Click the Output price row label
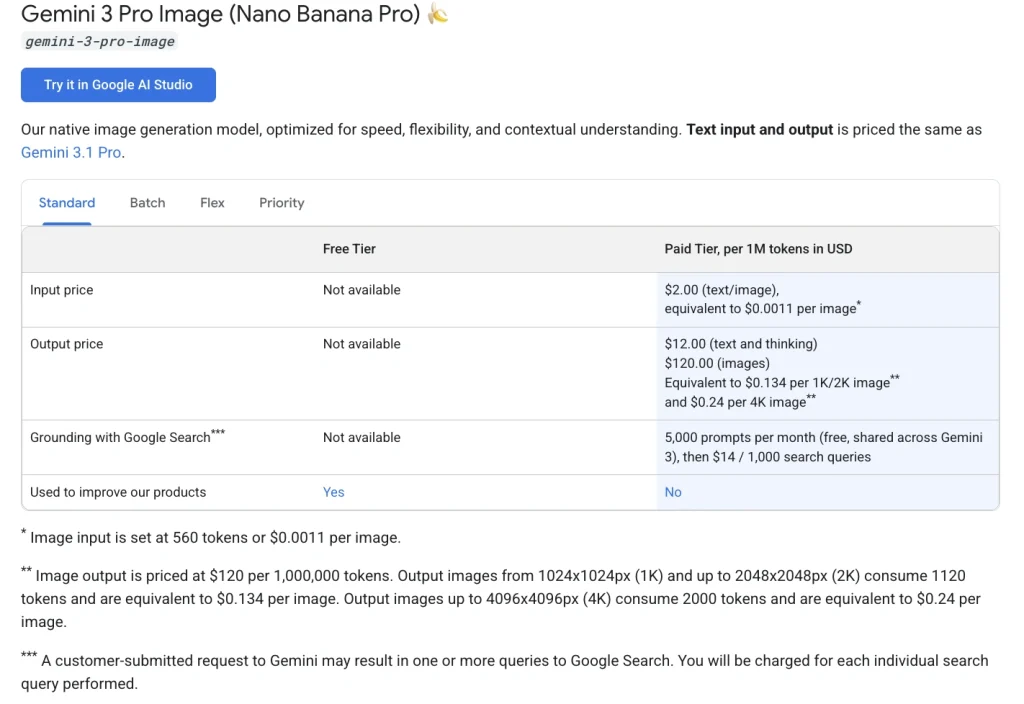The height and width of the screenshot is (704, 1024). tap(67, 344)
